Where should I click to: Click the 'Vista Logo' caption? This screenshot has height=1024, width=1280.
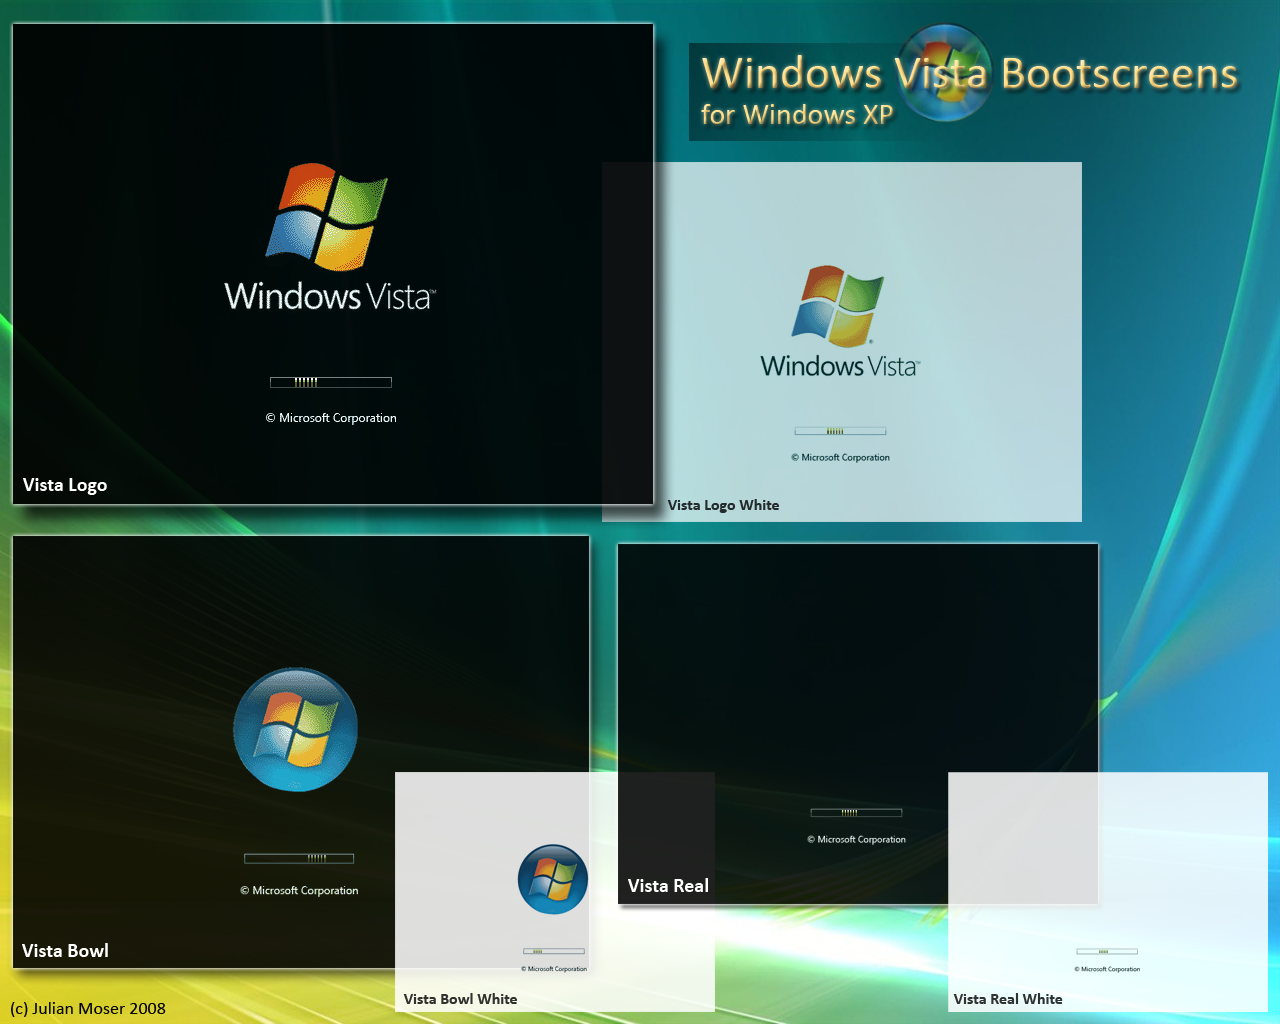coord(65,485)
